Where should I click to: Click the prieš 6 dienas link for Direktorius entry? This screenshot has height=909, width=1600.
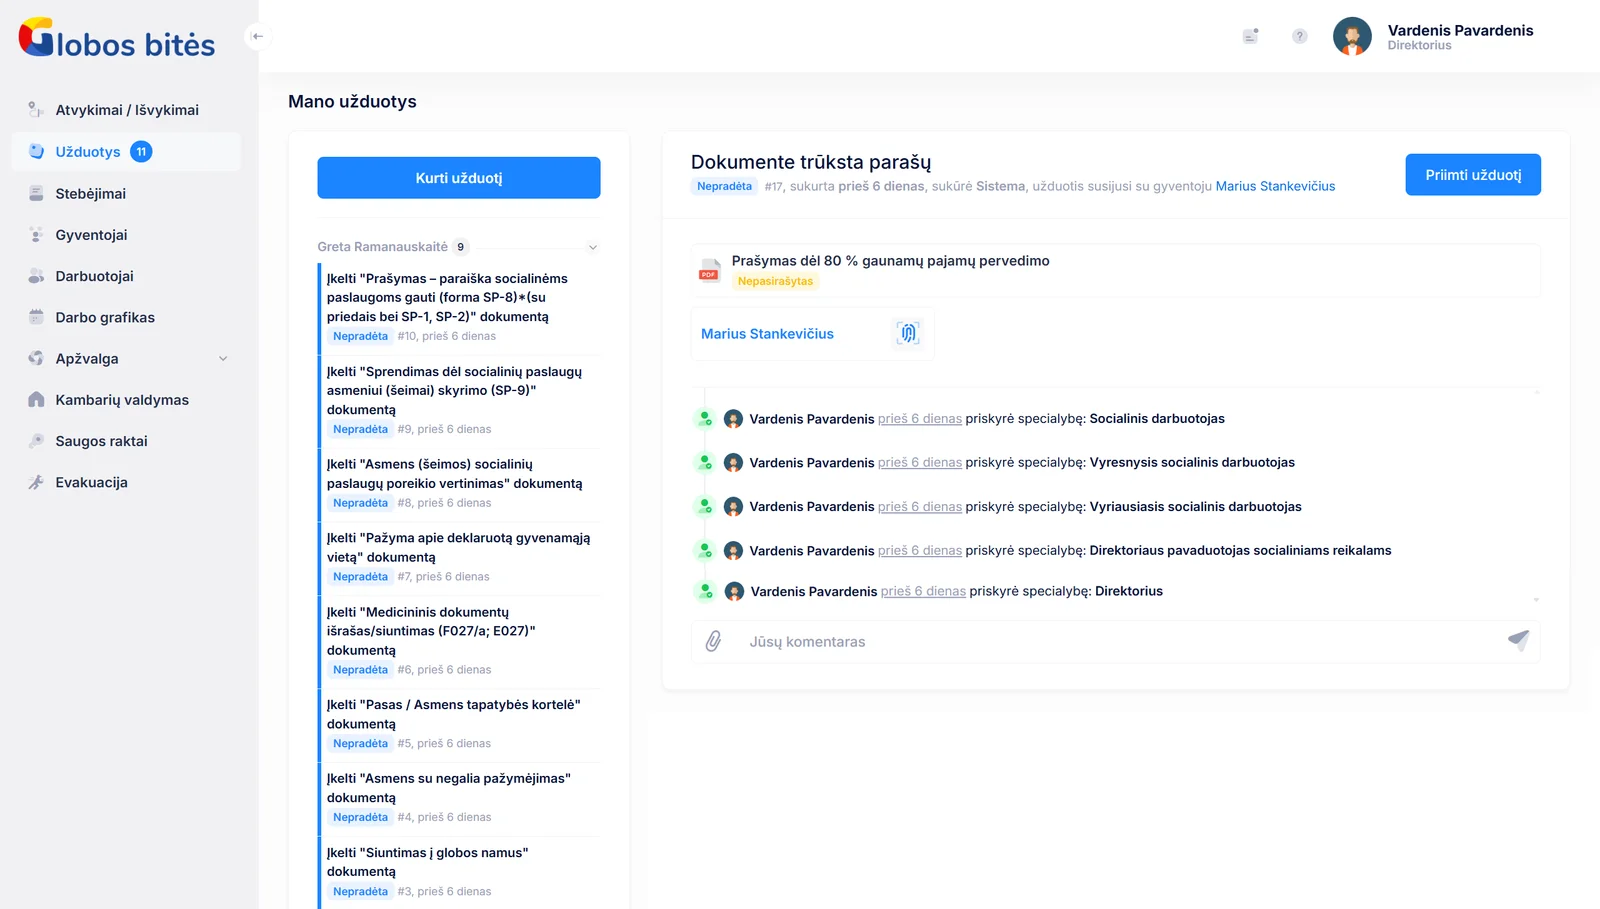[x=923, y=591]
